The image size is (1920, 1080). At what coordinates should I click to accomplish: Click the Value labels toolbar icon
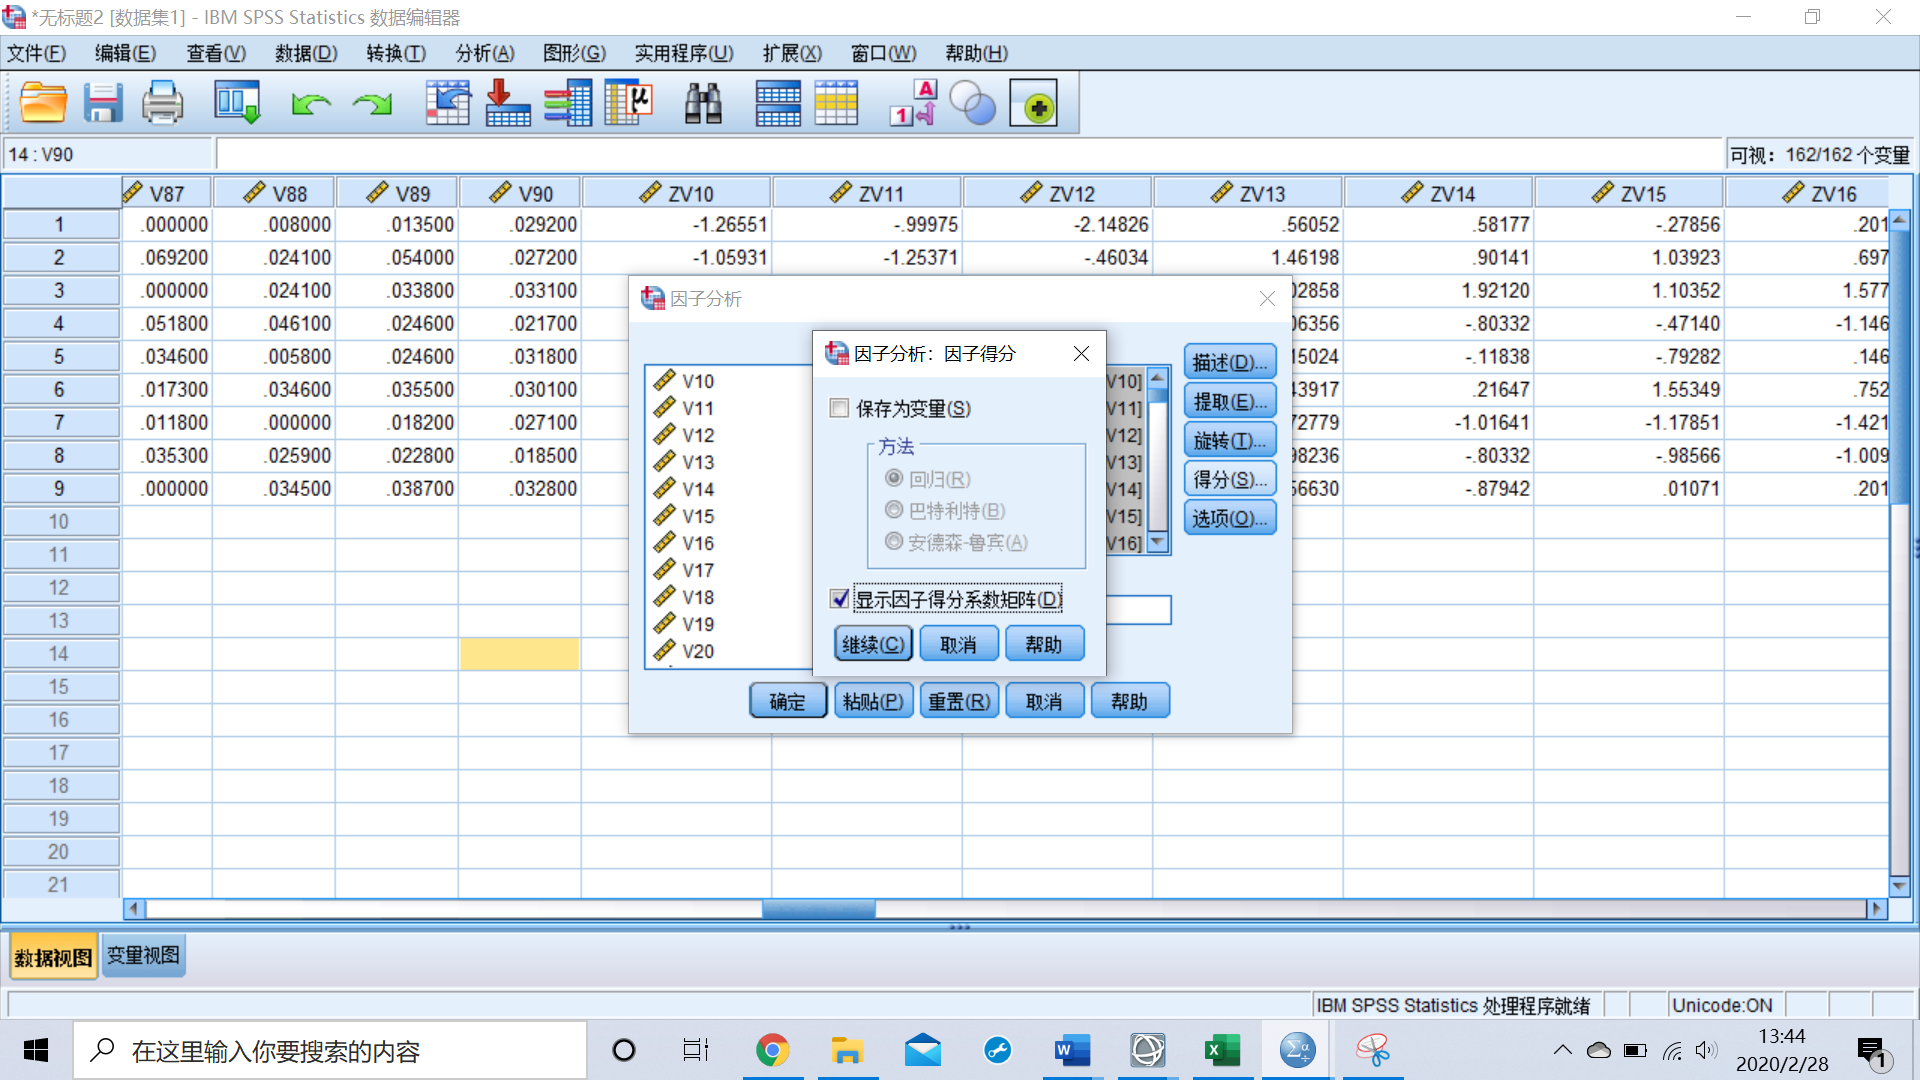tap(913, 103)
